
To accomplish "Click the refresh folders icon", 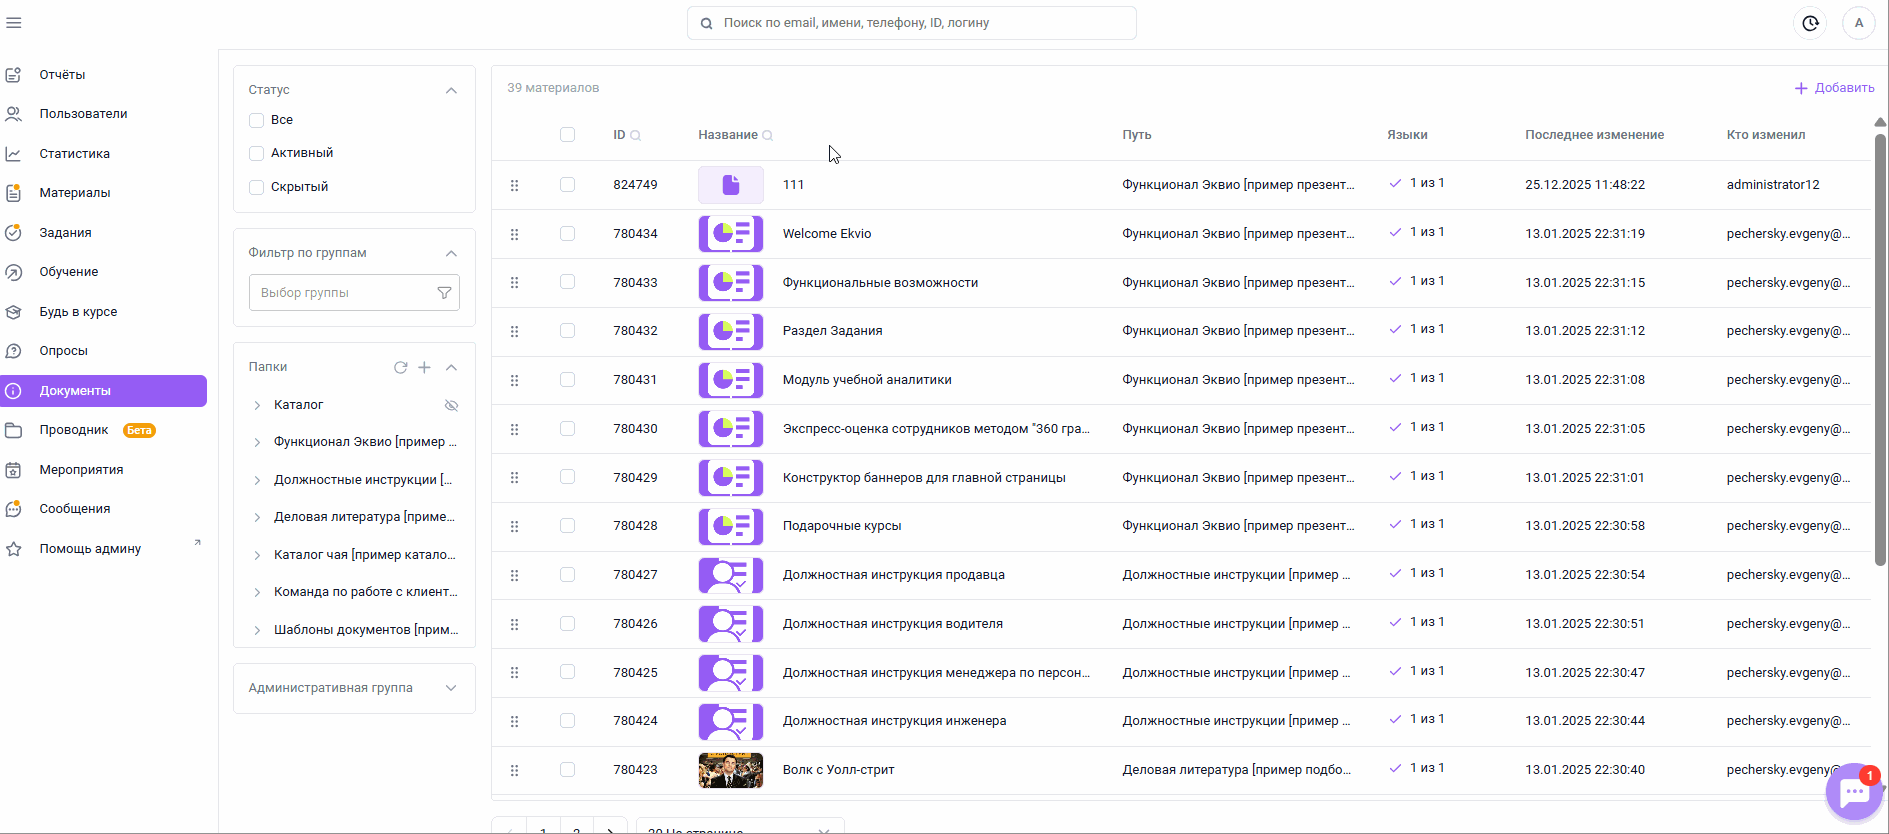I will pyautogui.click(x=400, y=367).
